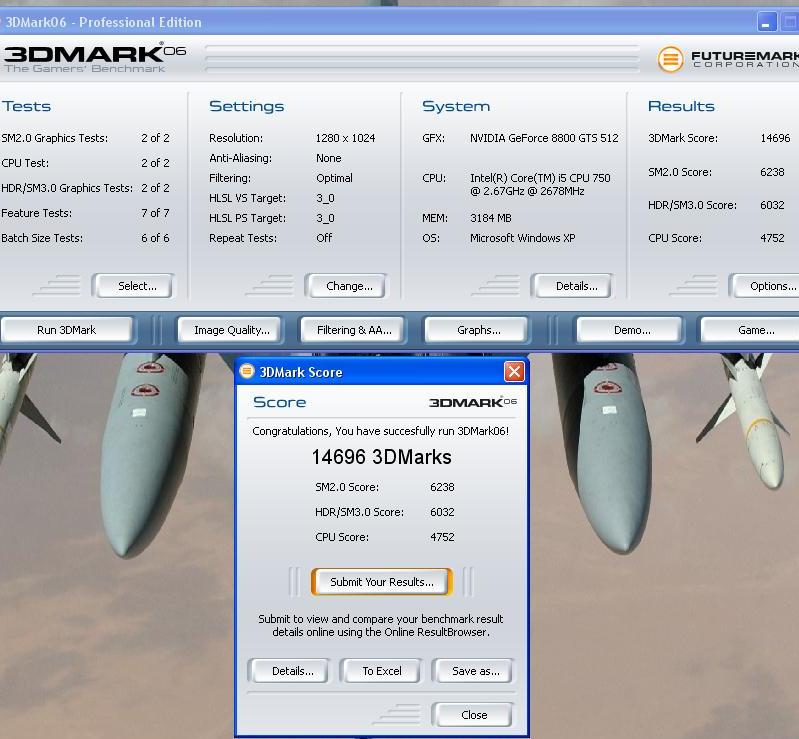Click the Settings section heading
Screen dimensions: 799x739
point(247,106)
